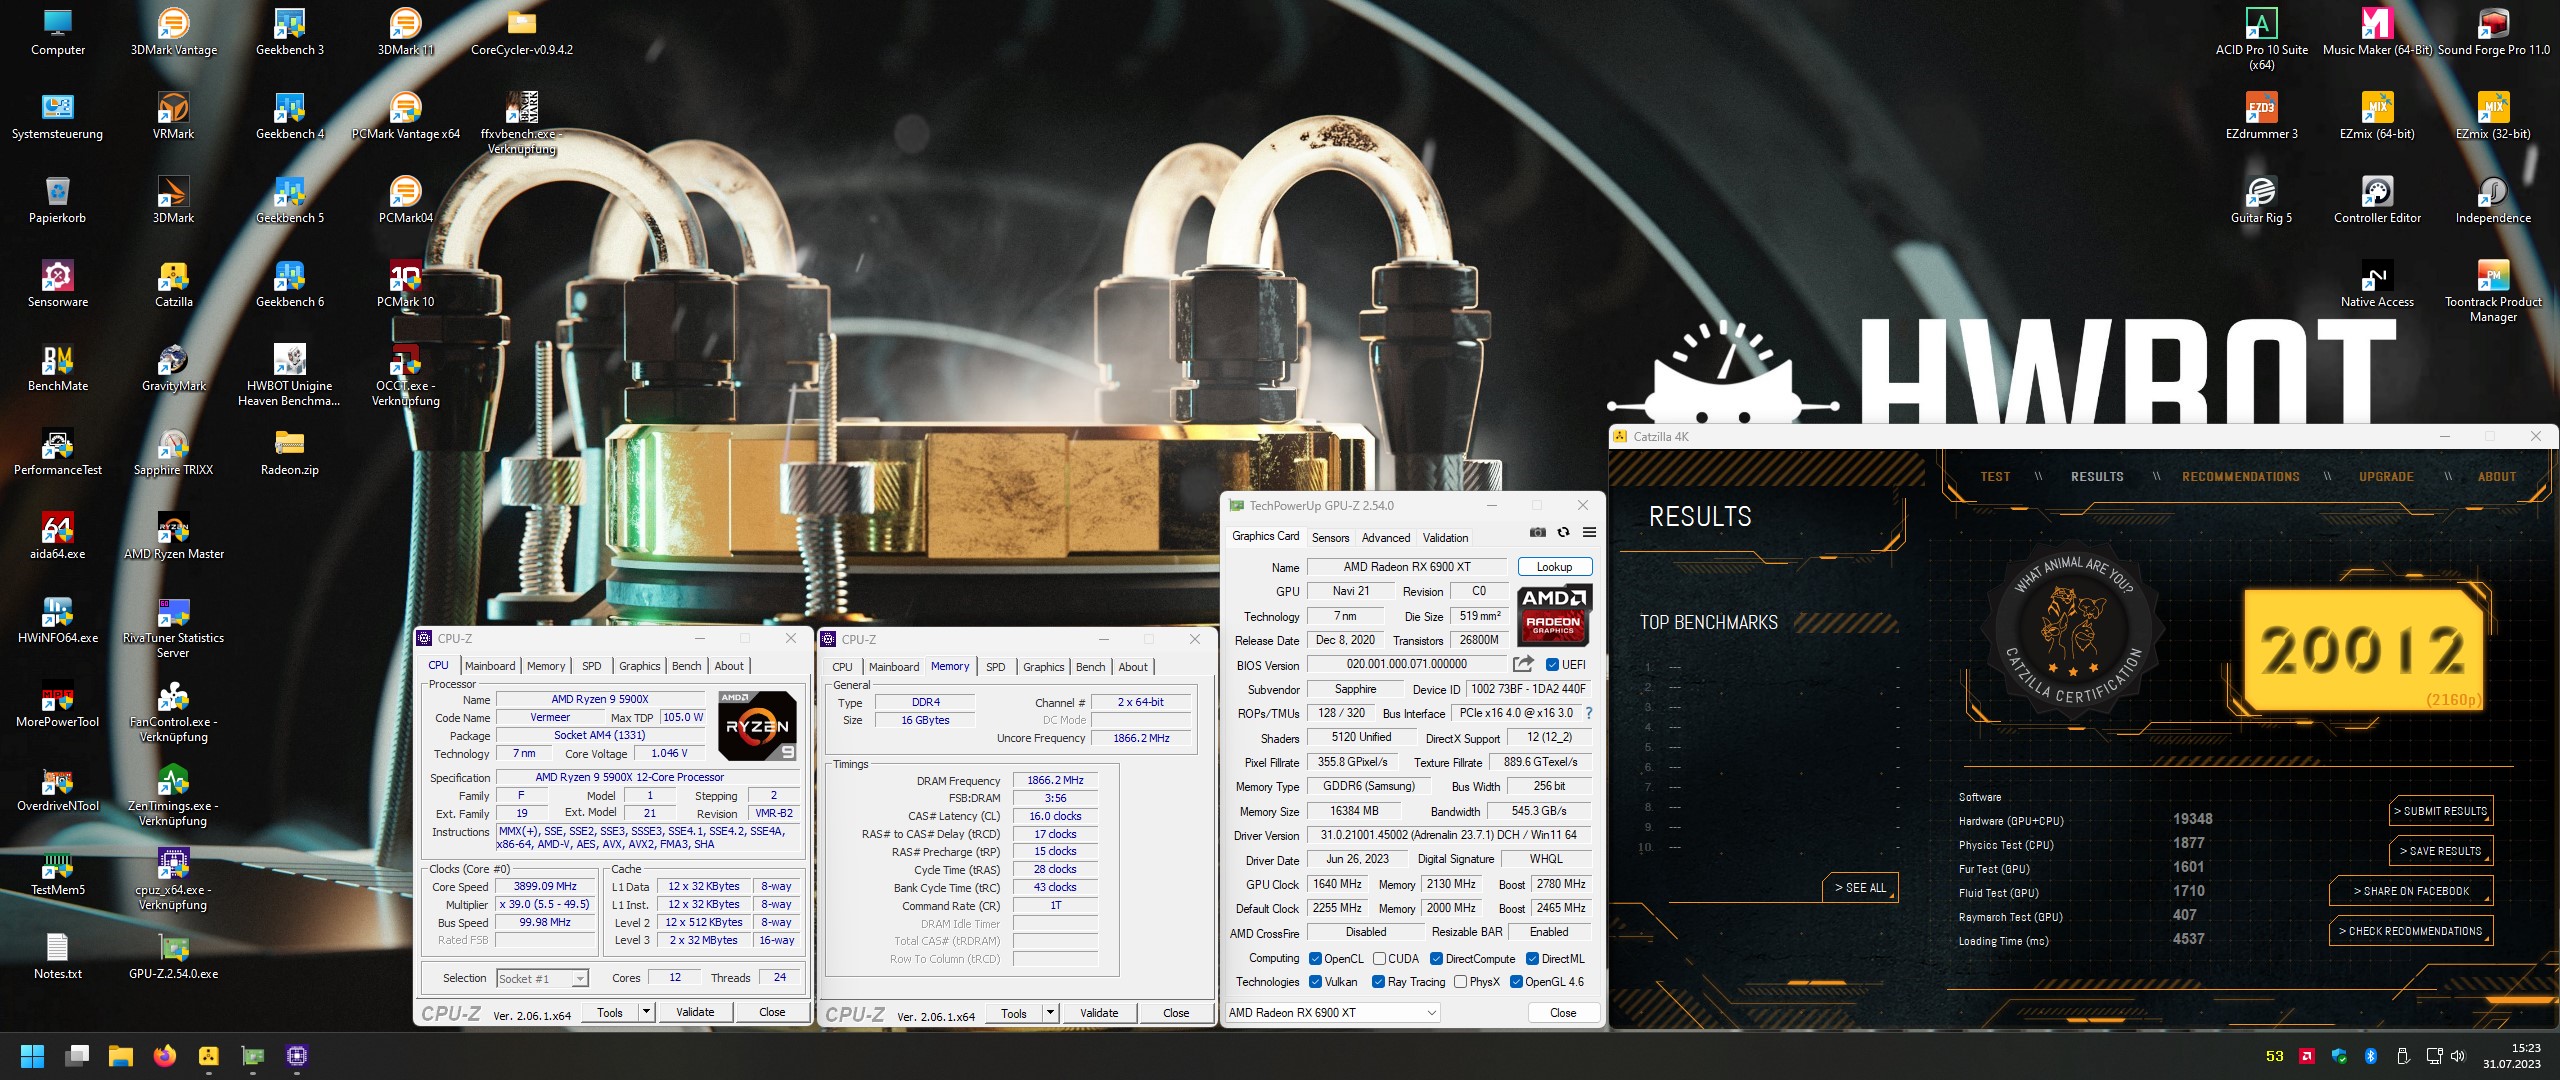Click CHECK RECOMMENDATIONS in Catzilla
The width and height of the screenshot is (2560, 1080).
2410,931
